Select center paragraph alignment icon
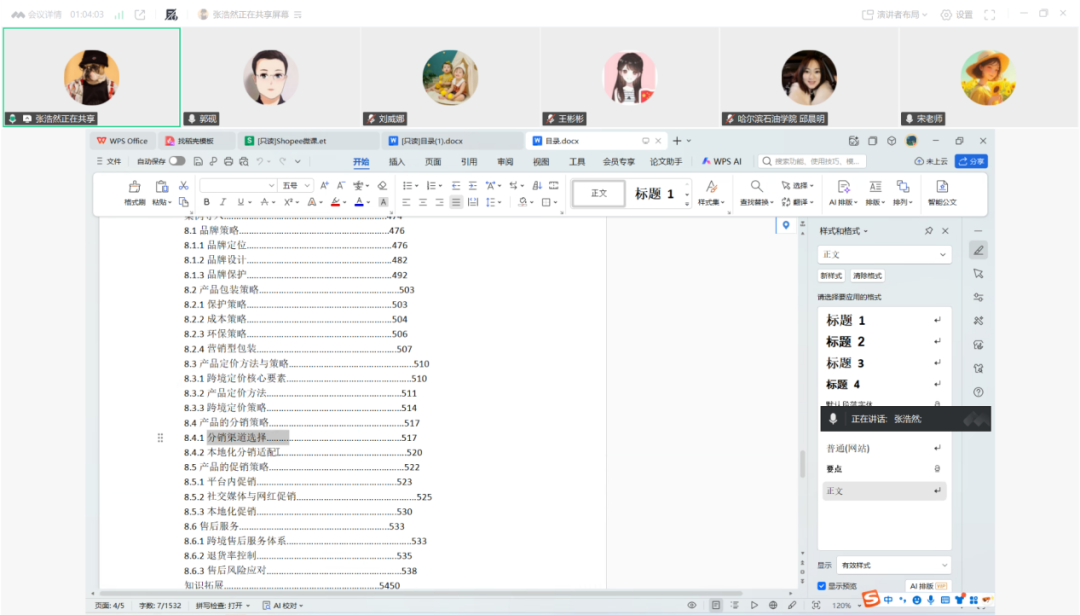1080x615 pixels. click(422, 202)
